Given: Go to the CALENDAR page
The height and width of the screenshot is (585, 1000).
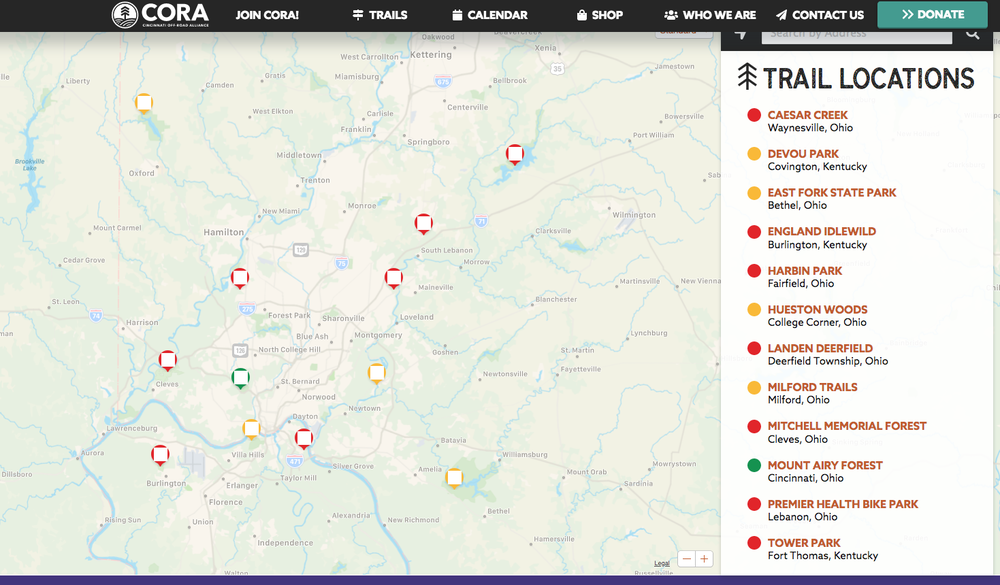Looking at the screenshot, I should tap(490, 15).
